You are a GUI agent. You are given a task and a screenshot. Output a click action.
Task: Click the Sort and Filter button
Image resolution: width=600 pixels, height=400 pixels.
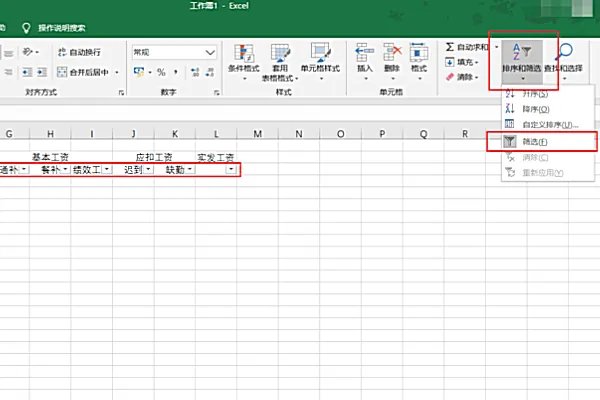[x=523, y=58]
